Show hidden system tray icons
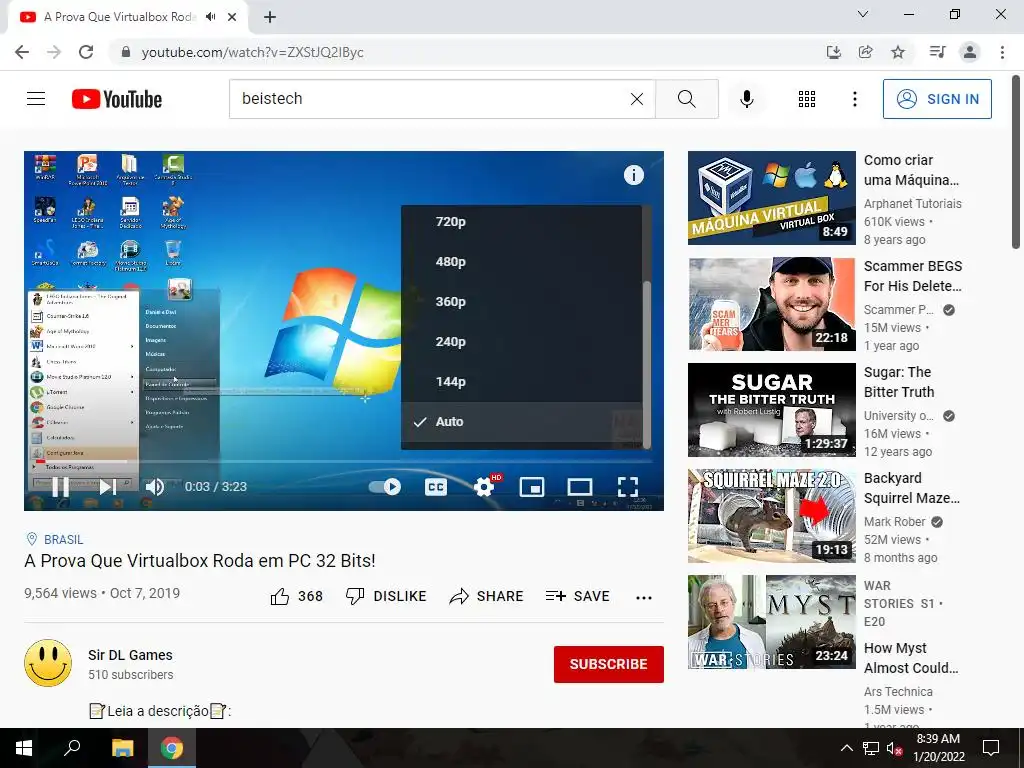The width and height of the screenshot is (1024, 768). [x=846, y=748]
